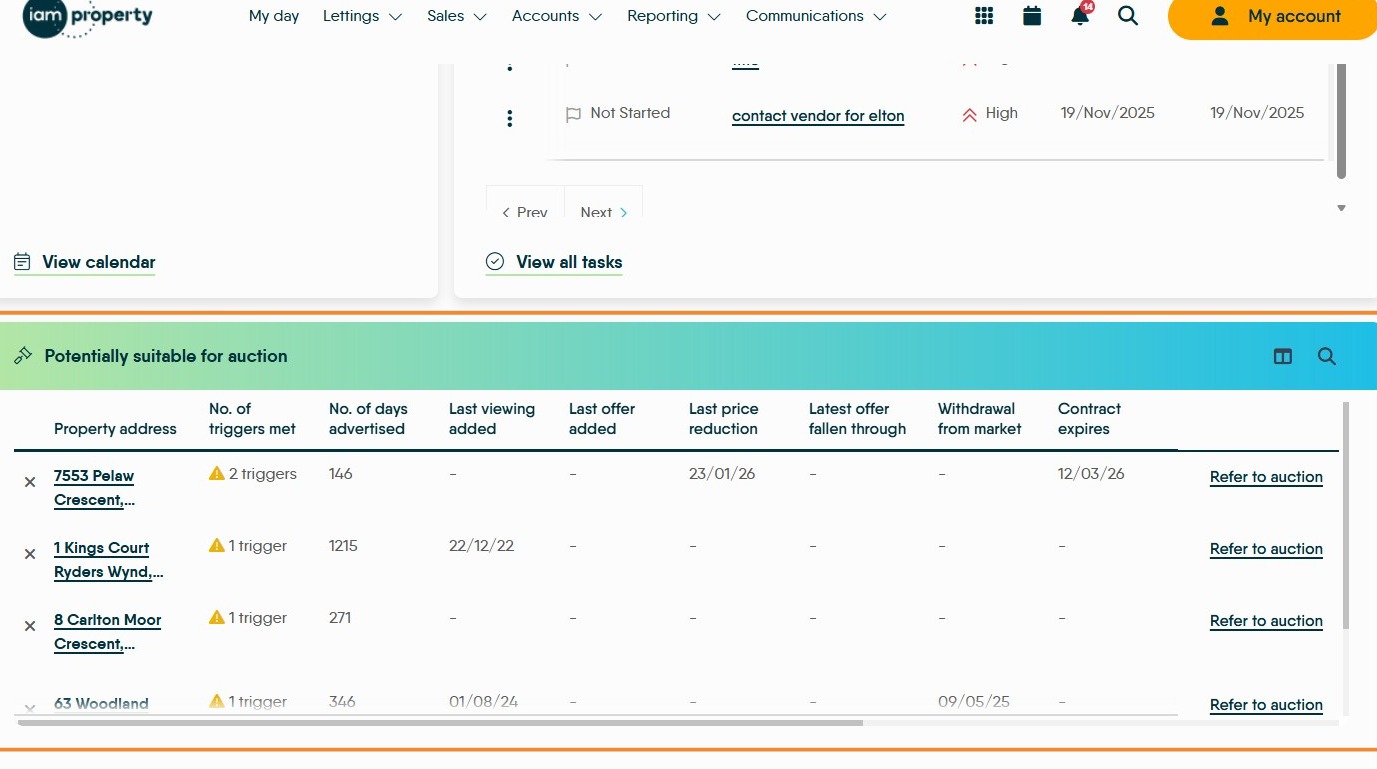Click the 09/05/25 withdrawal date
This screenshot has height=769, width=1377.
974,702
